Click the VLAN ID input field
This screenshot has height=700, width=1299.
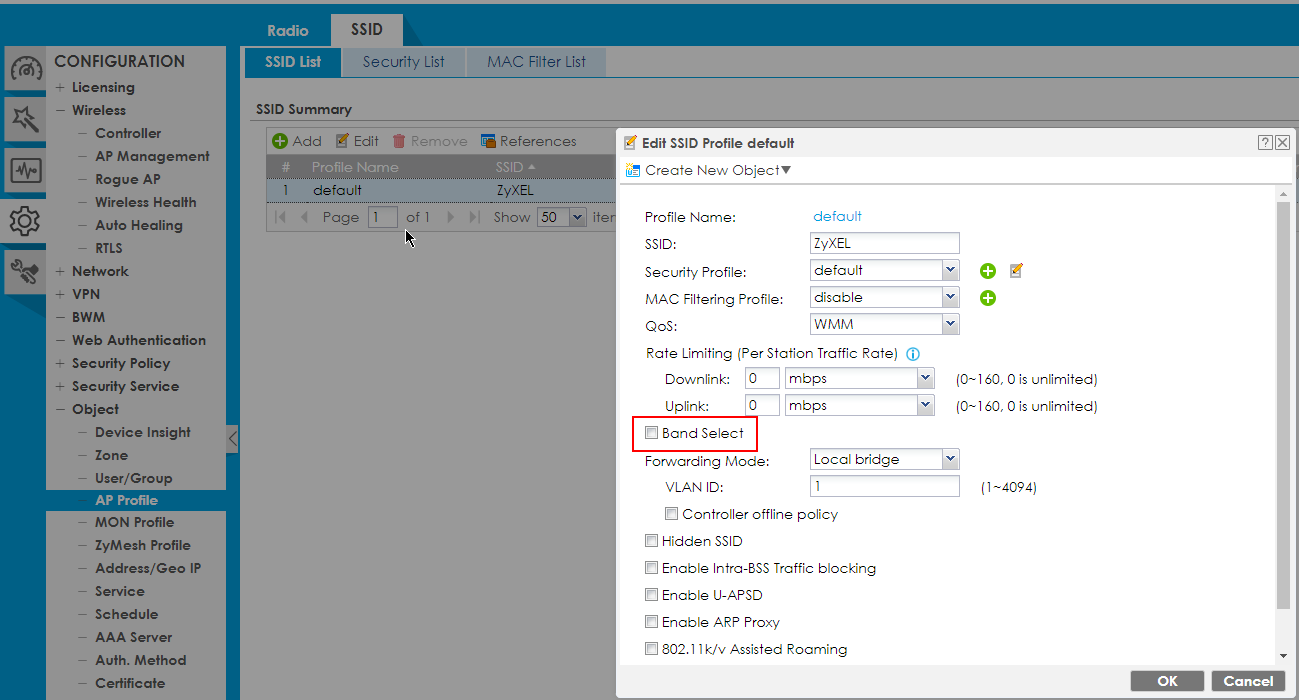point(884,487)
